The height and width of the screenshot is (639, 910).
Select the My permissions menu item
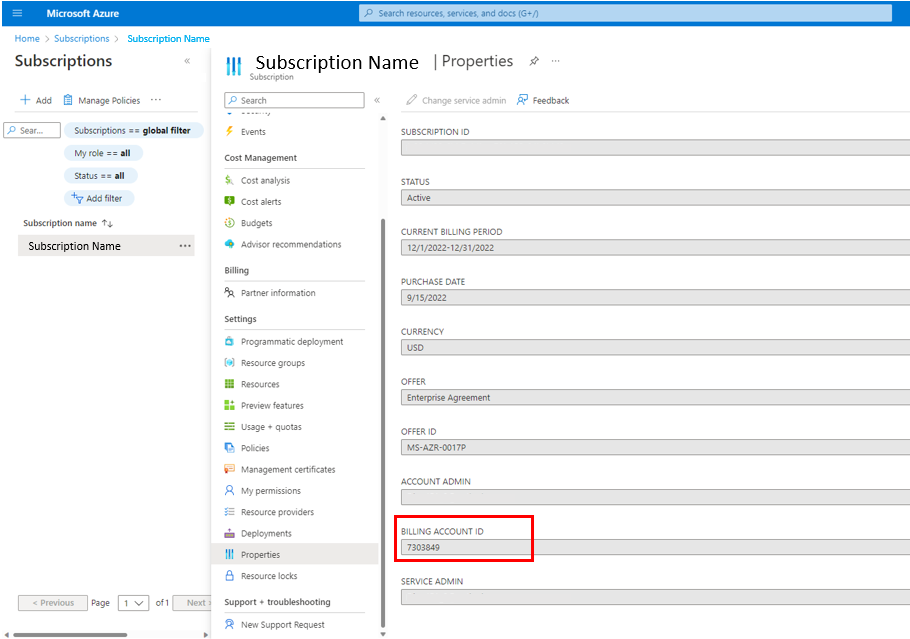[x=270, y=491]
